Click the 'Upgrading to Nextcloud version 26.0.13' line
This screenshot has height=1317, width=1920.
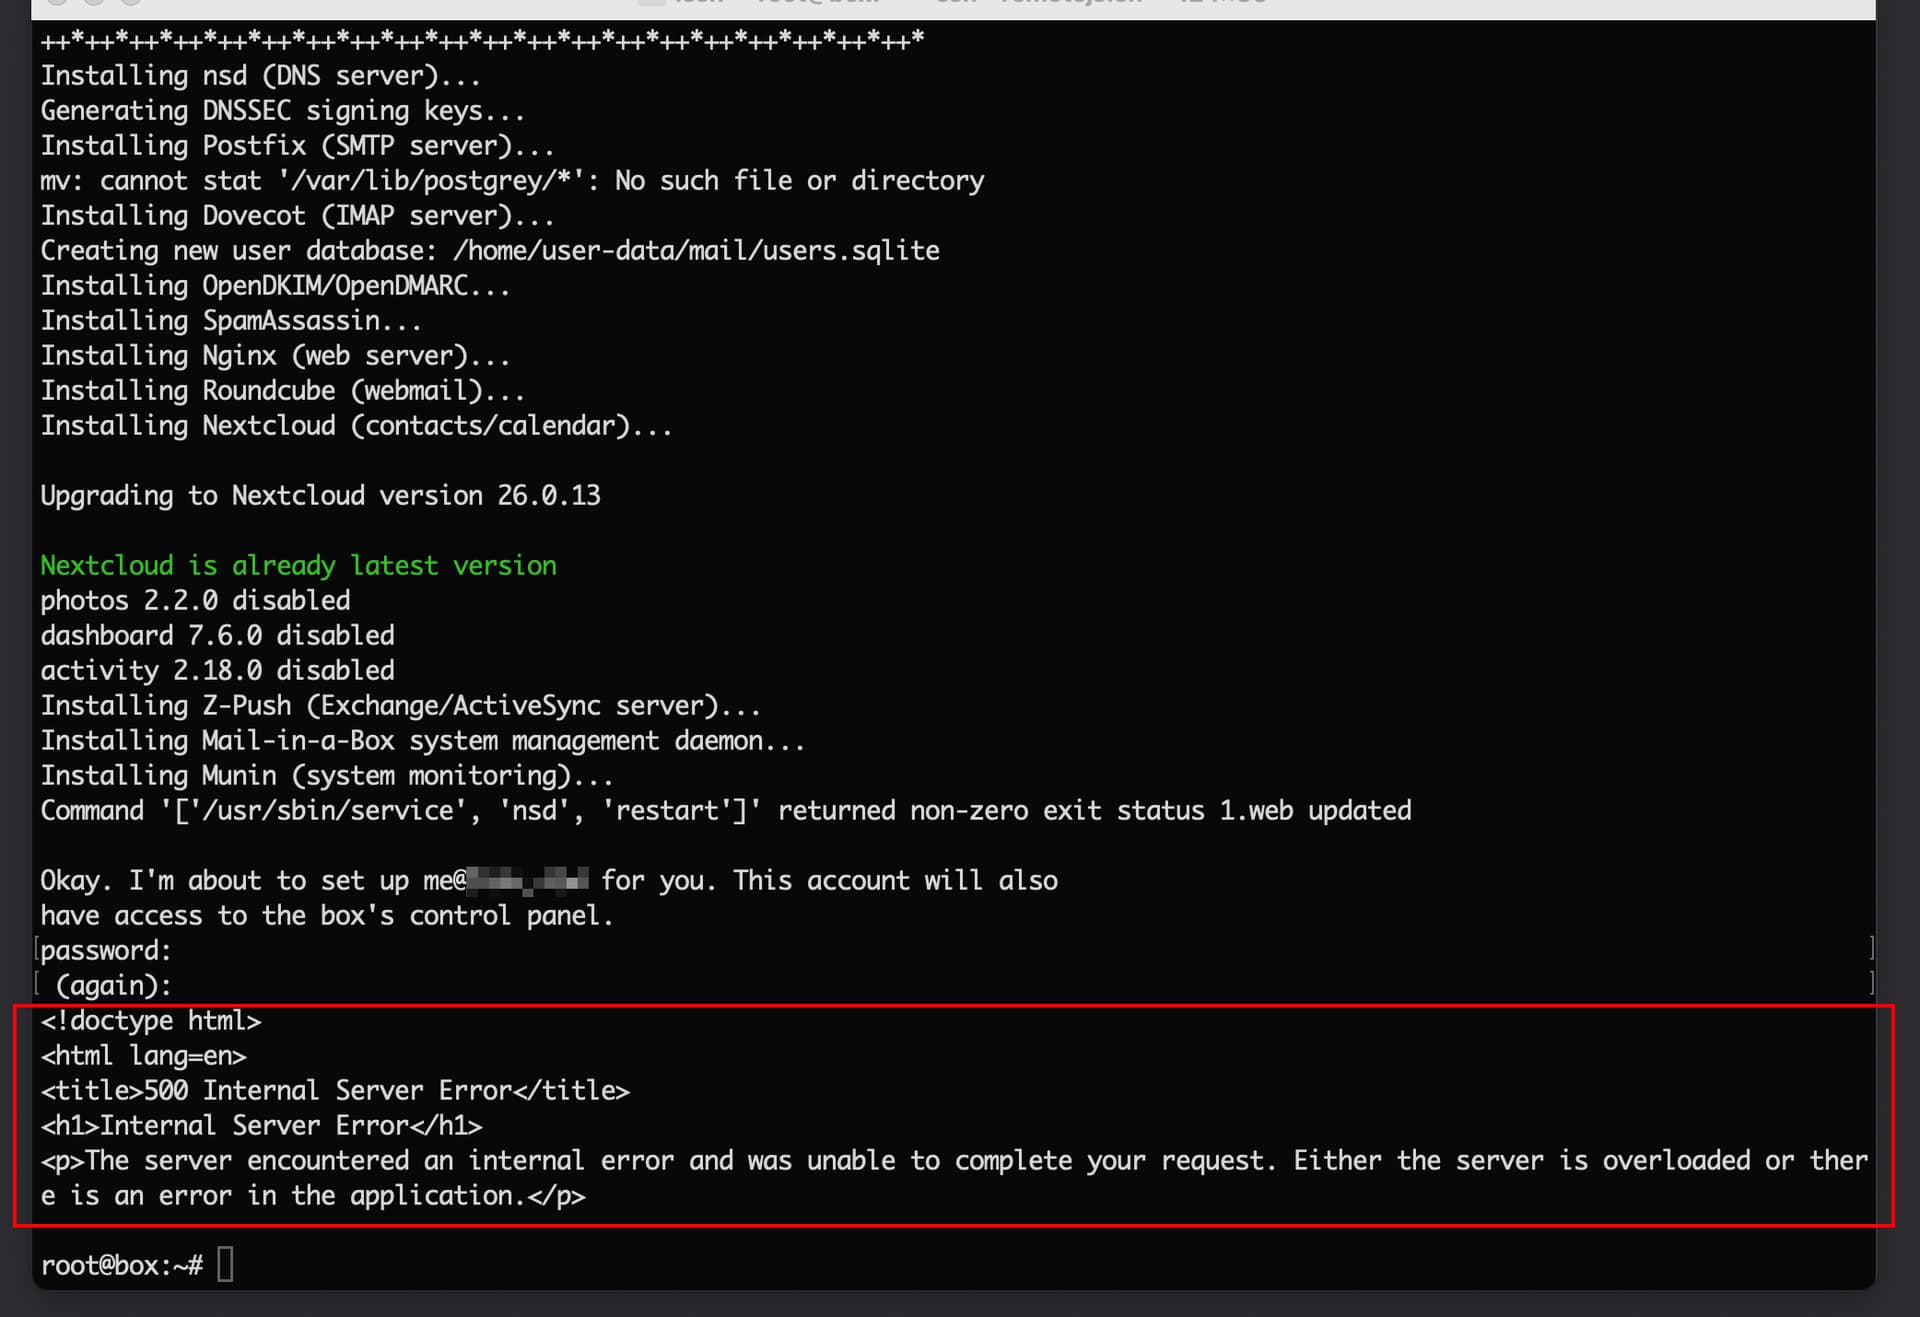320,496
